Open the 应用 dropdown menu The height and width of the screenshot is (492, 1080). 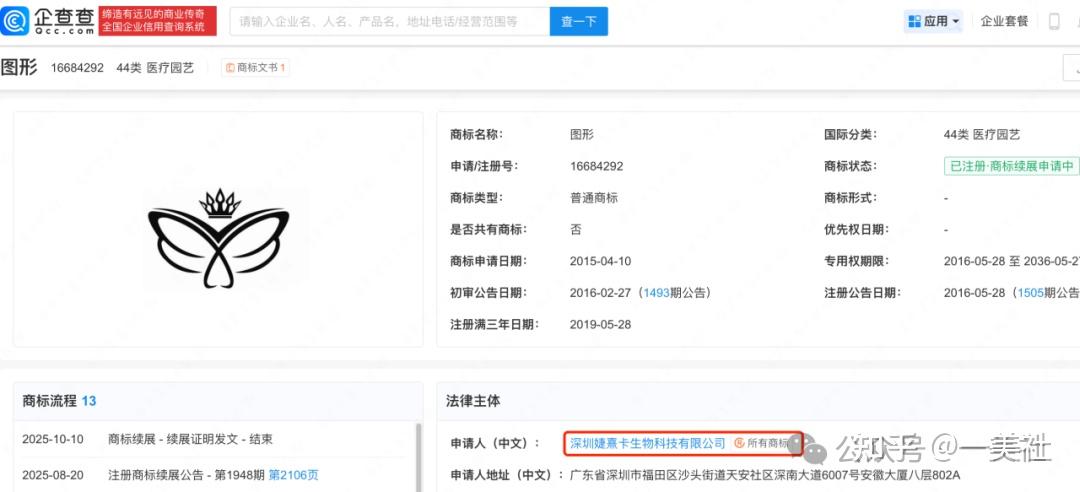pyautogui.click(x=933, y=21)
